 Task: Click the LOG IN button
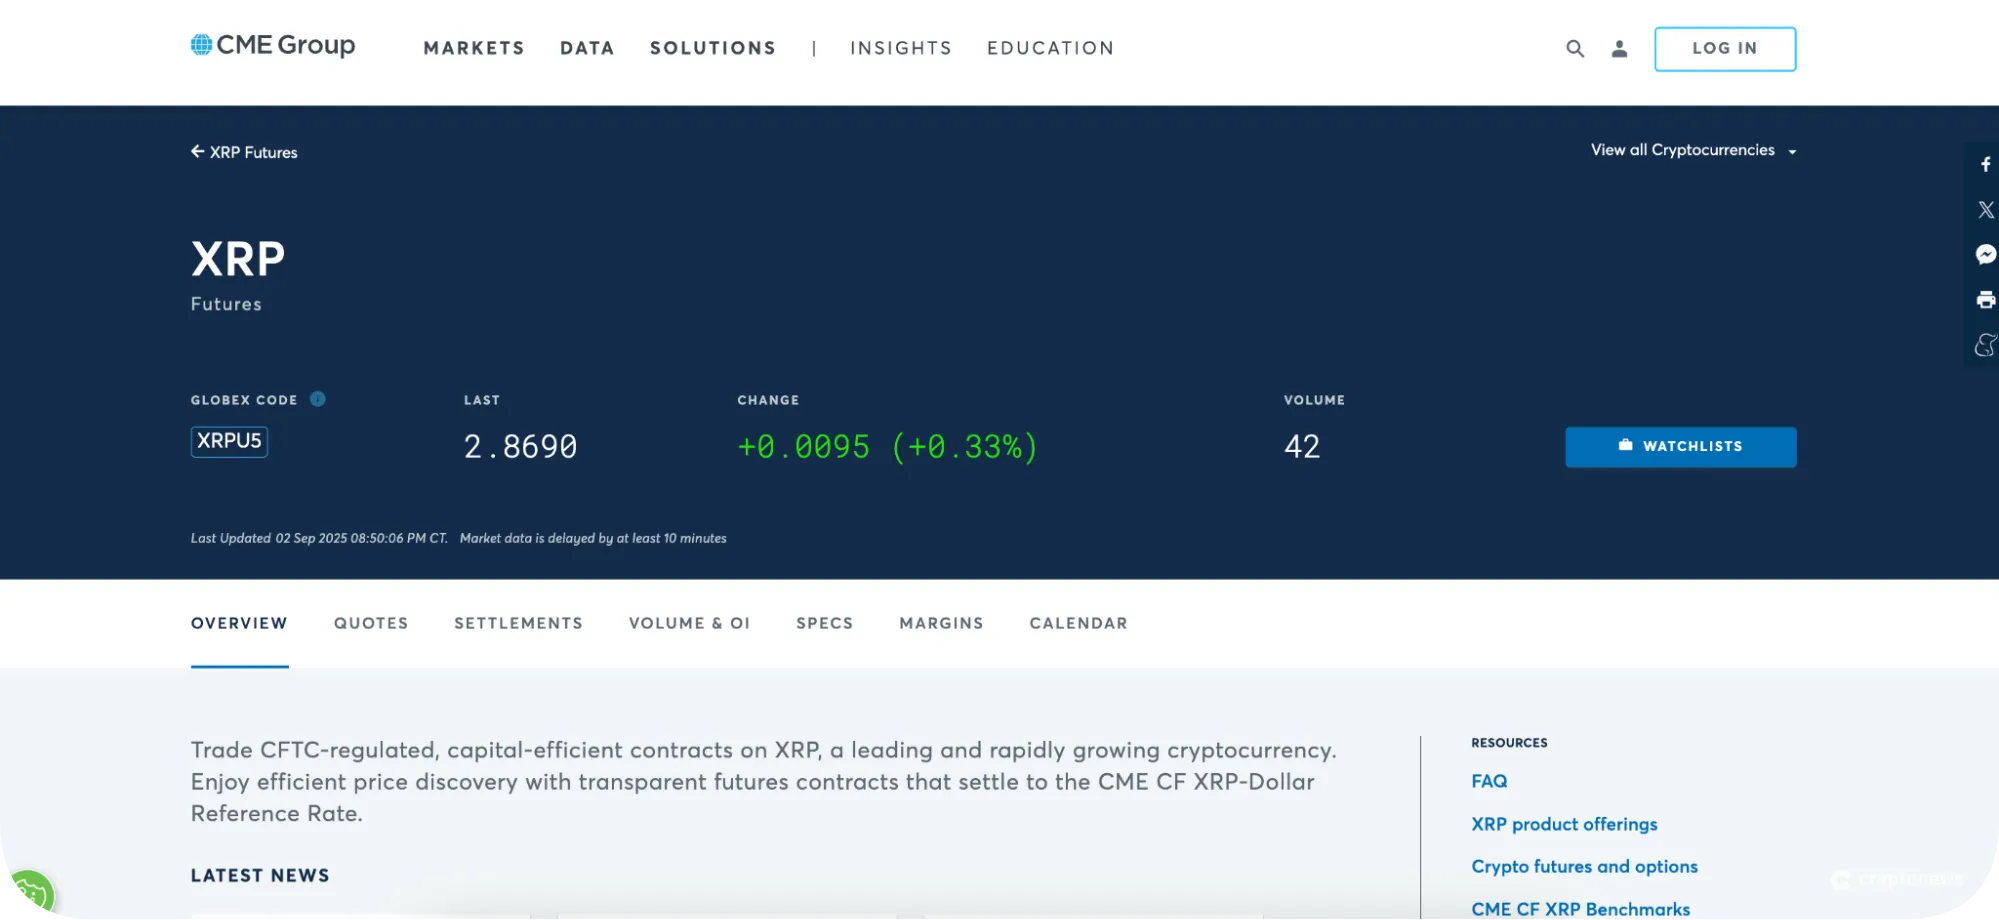[x=1724, y=48]
